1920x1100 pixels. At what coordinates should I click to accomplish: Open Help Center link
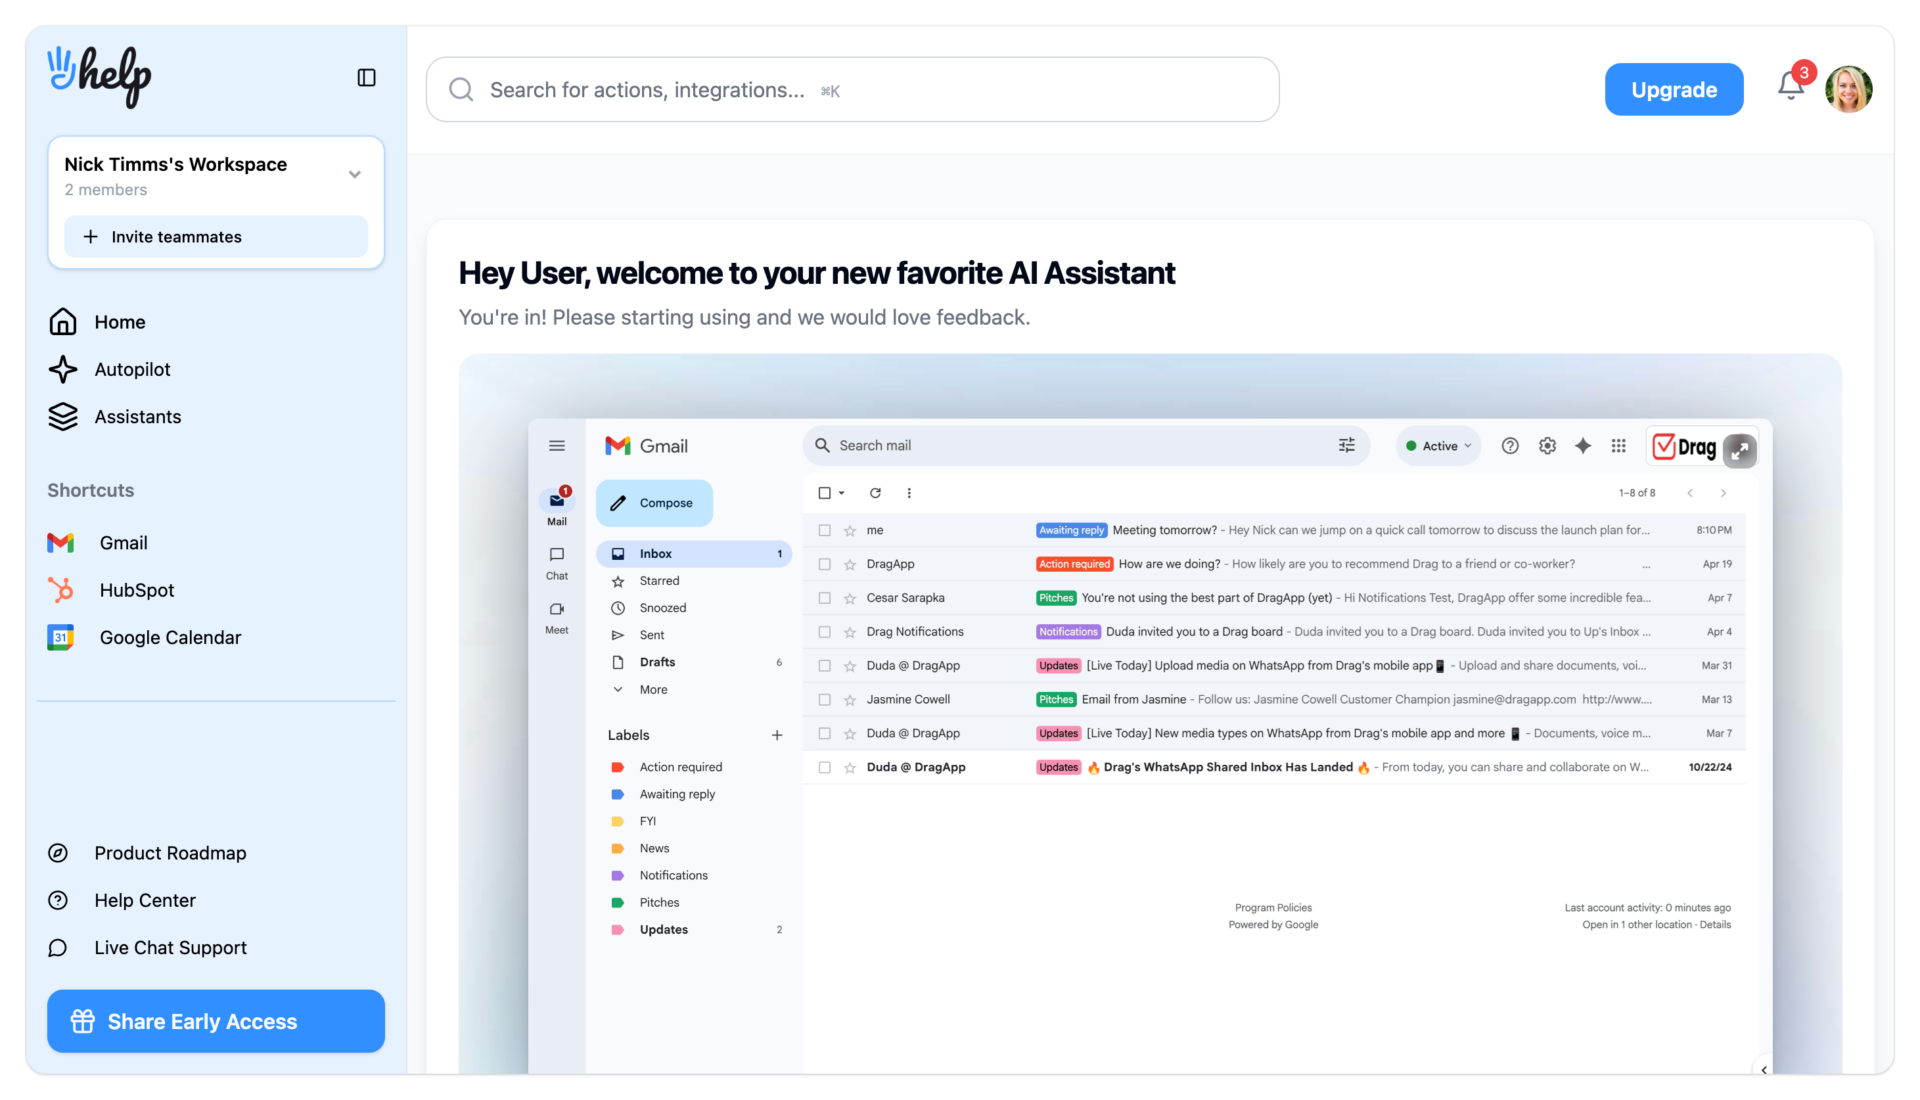coord(122,900)
